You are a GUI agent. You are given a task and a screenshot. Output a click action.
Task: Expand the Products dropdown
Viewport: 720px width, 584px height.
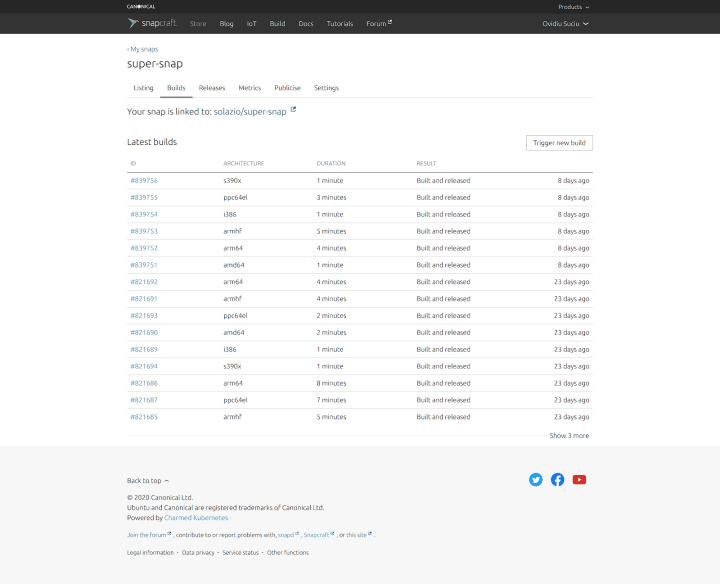click(x=574, y=7)
